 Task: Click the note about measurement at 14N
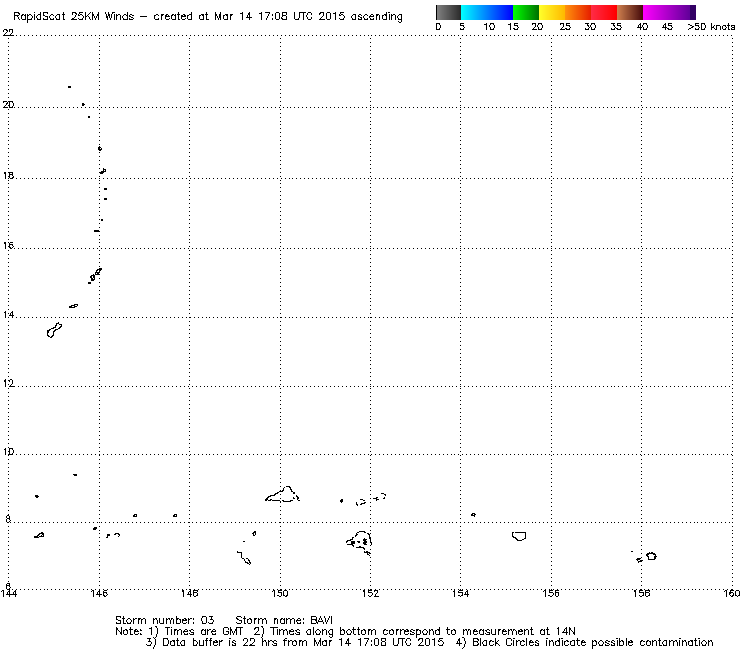[414, 632]
